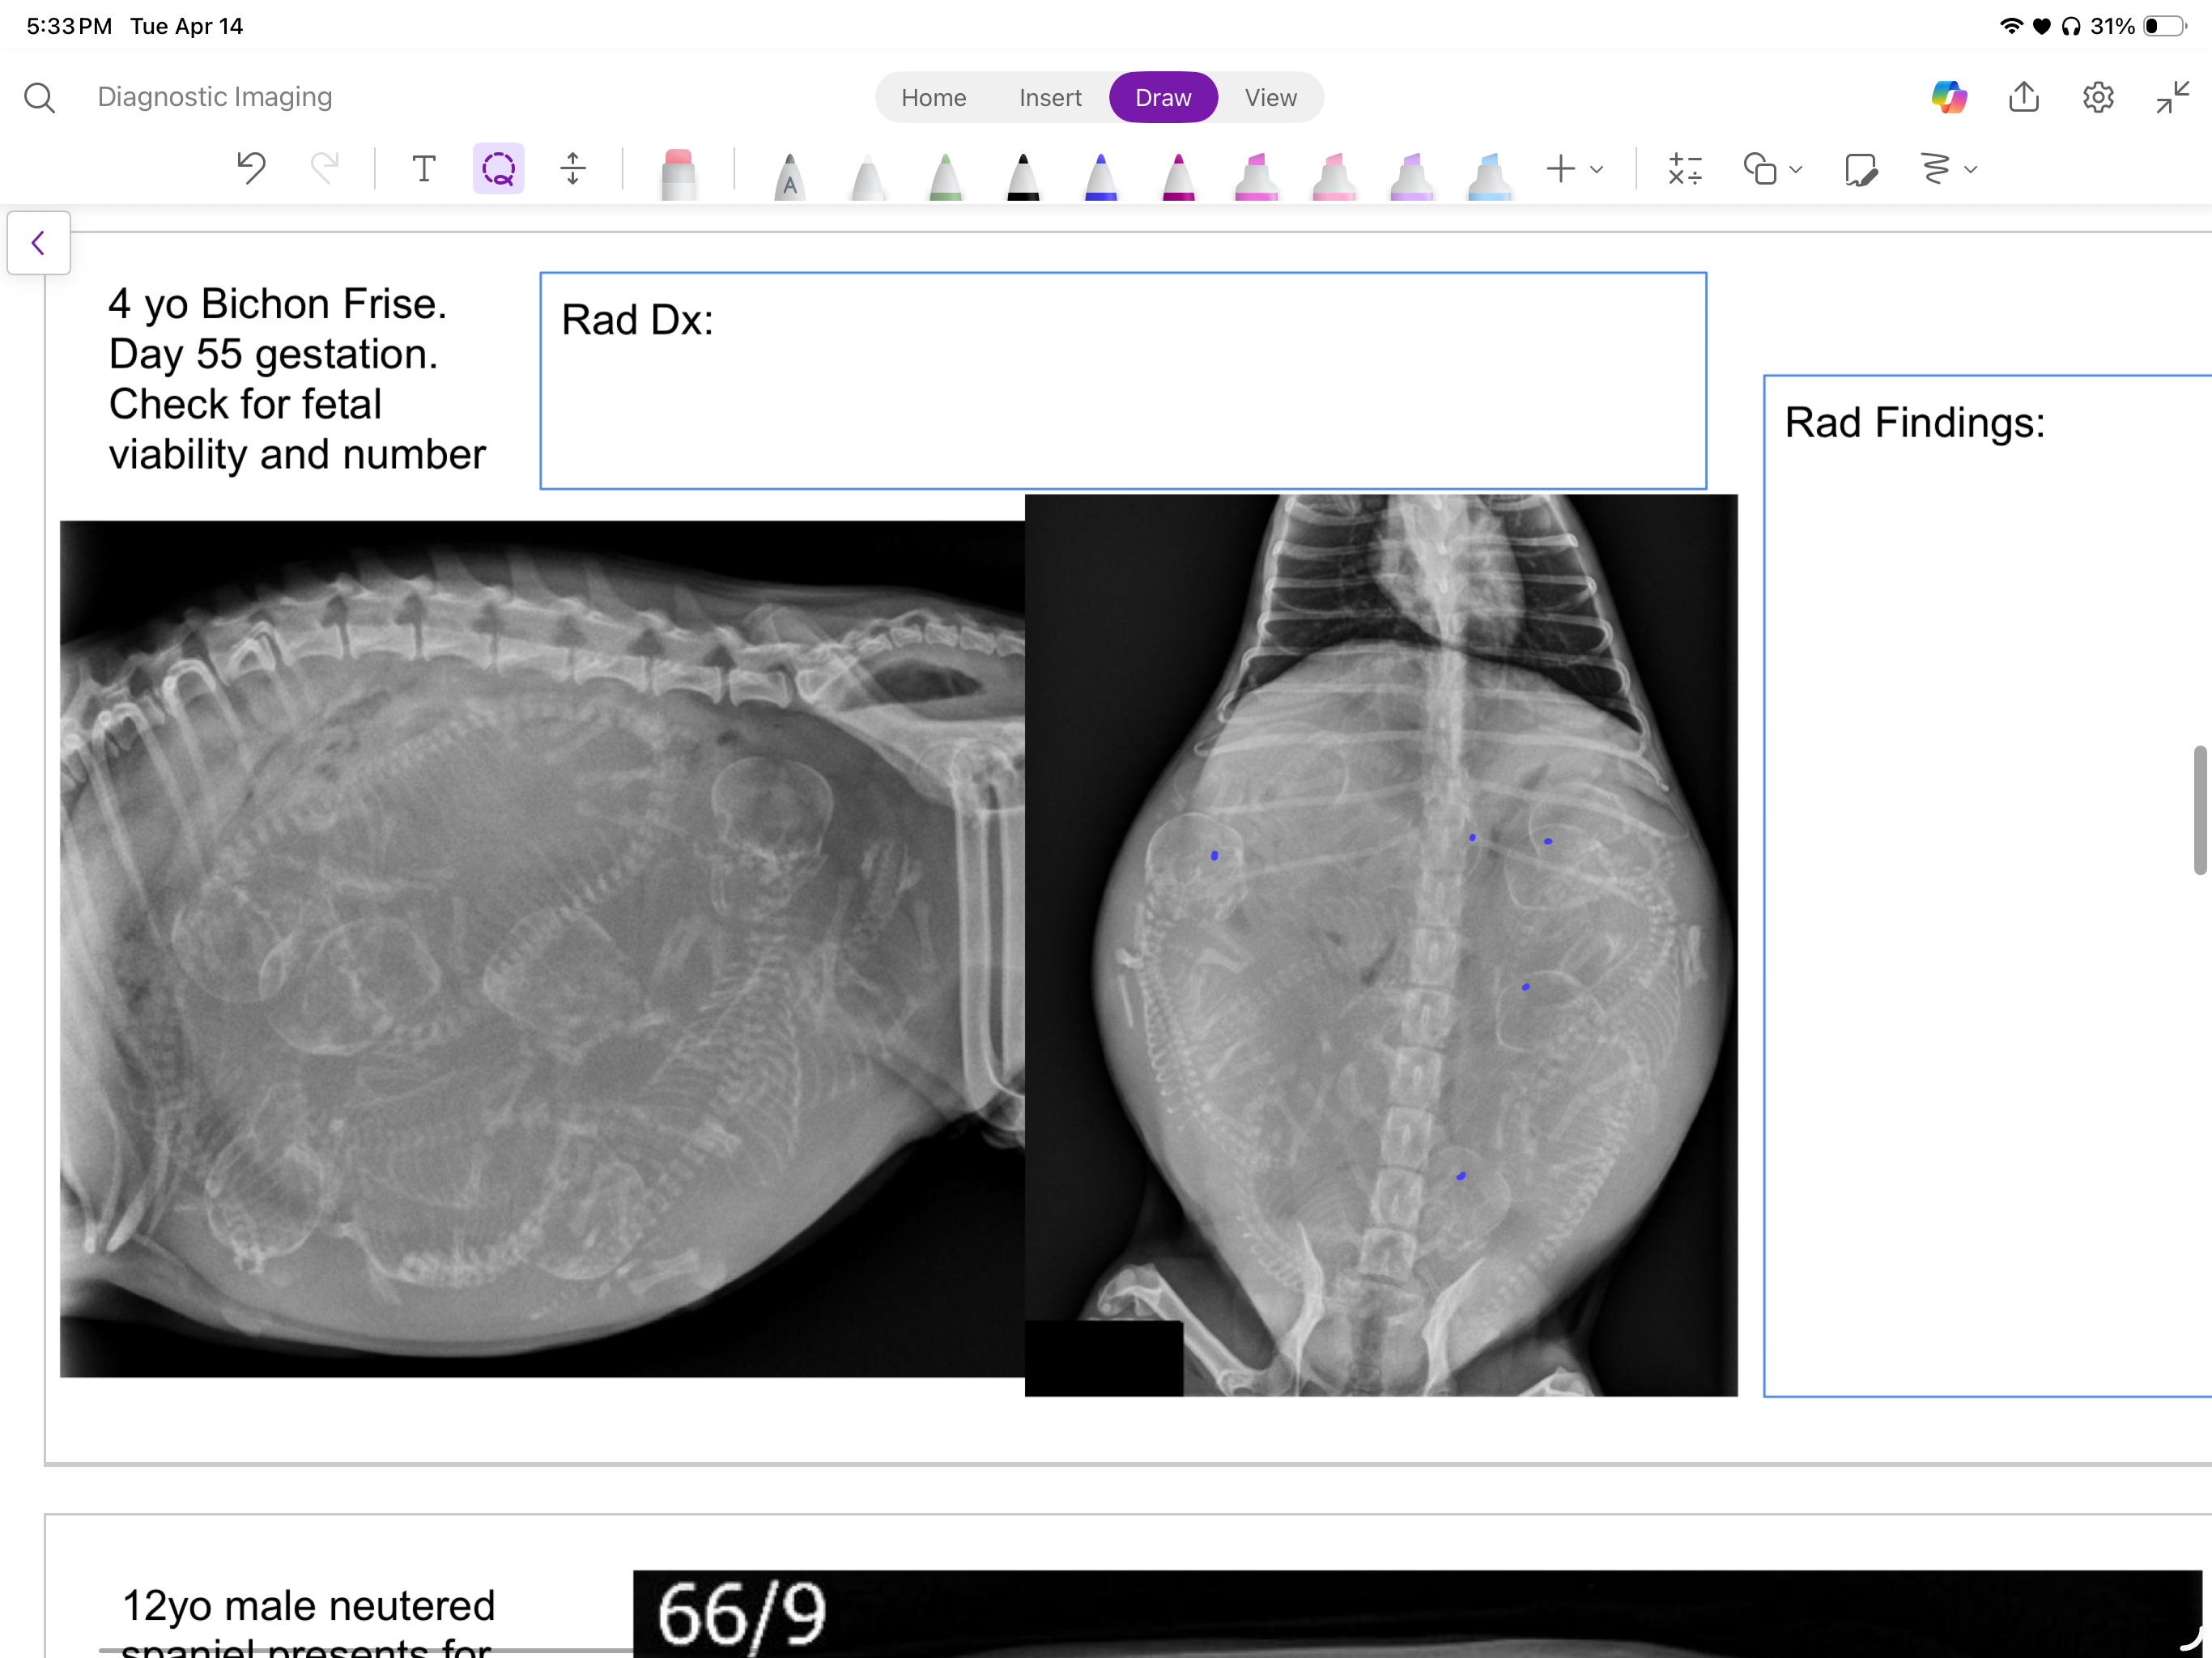Switch to the Home tab
The width and height of the screenshot is (2212, 1658).
coord(932,97)
